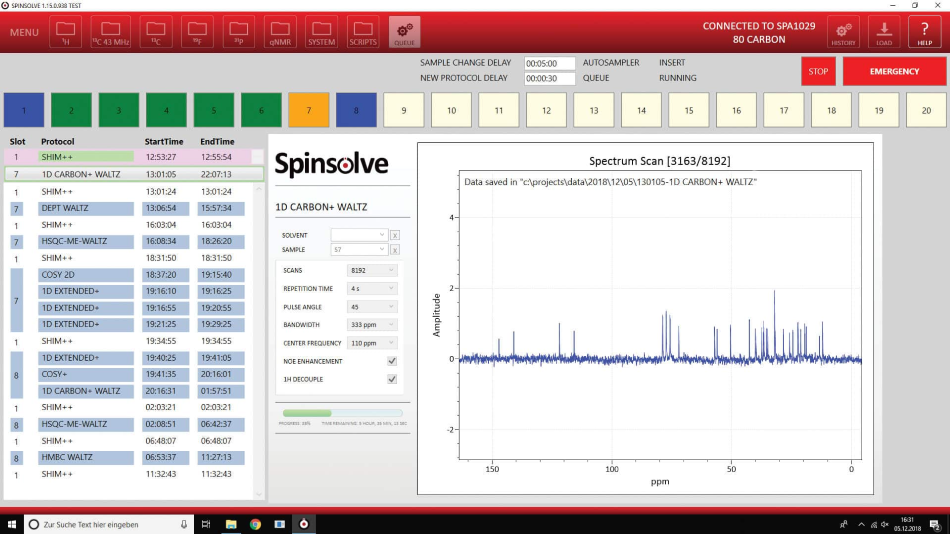Select the 1D CARBON+ WALTZ row starting 20:16:31
The image size is (950, 534).
[142, 391]
